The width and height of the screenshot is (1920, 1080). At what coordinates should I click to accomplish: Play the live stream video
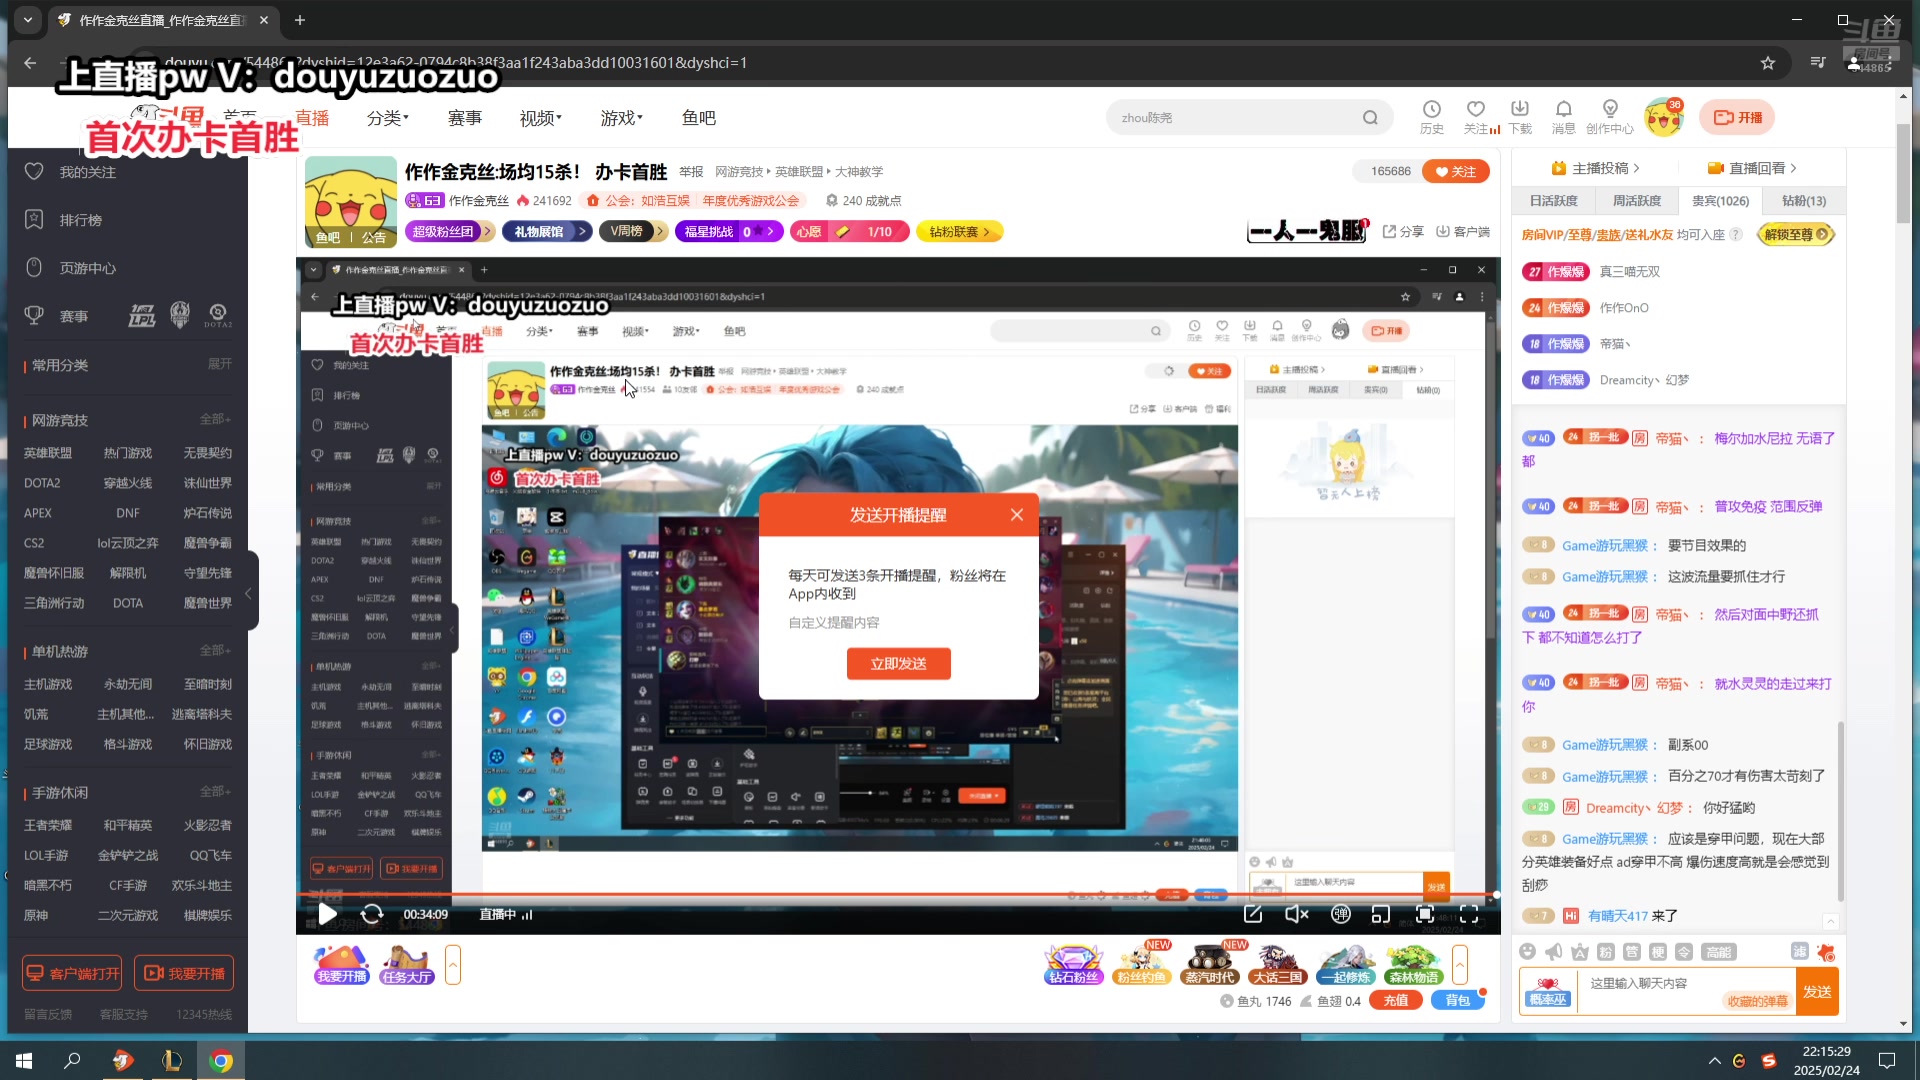pyautogui.click(x=327, y=914)
